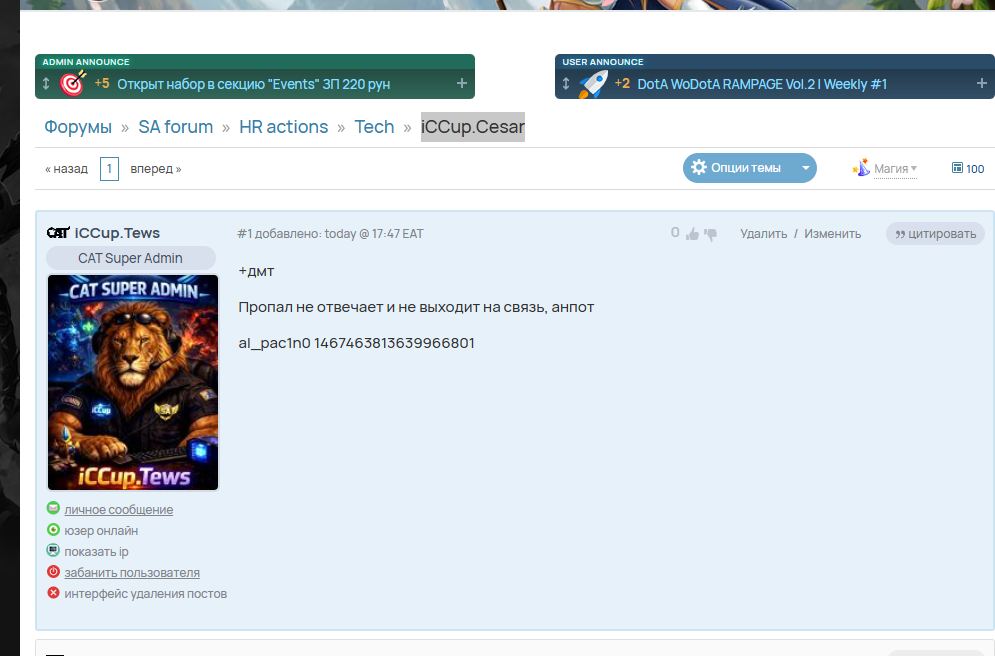
Task: Click the юзер онлайн status icon
Action: pyautogui.click(x=53, y=529)
